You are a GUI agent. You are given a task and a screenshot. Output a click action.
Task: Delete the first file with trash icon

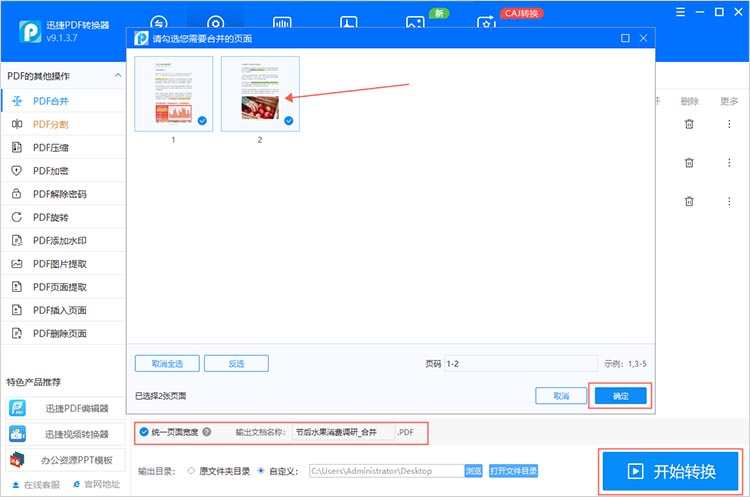pos(689,124)
